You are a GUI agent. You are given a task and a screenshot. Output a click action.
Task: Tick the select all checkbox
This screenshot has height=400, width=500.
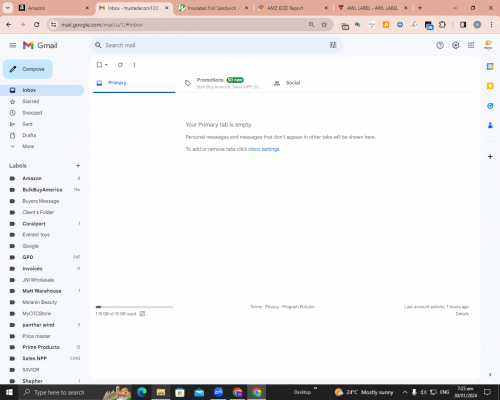pyautogui.click(x=99, y=65)
